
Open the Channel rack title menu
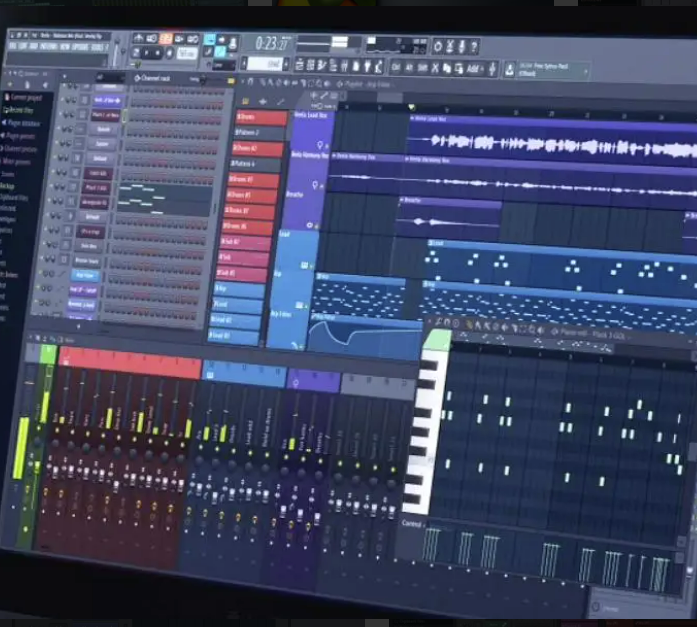[x=152, y=79]
